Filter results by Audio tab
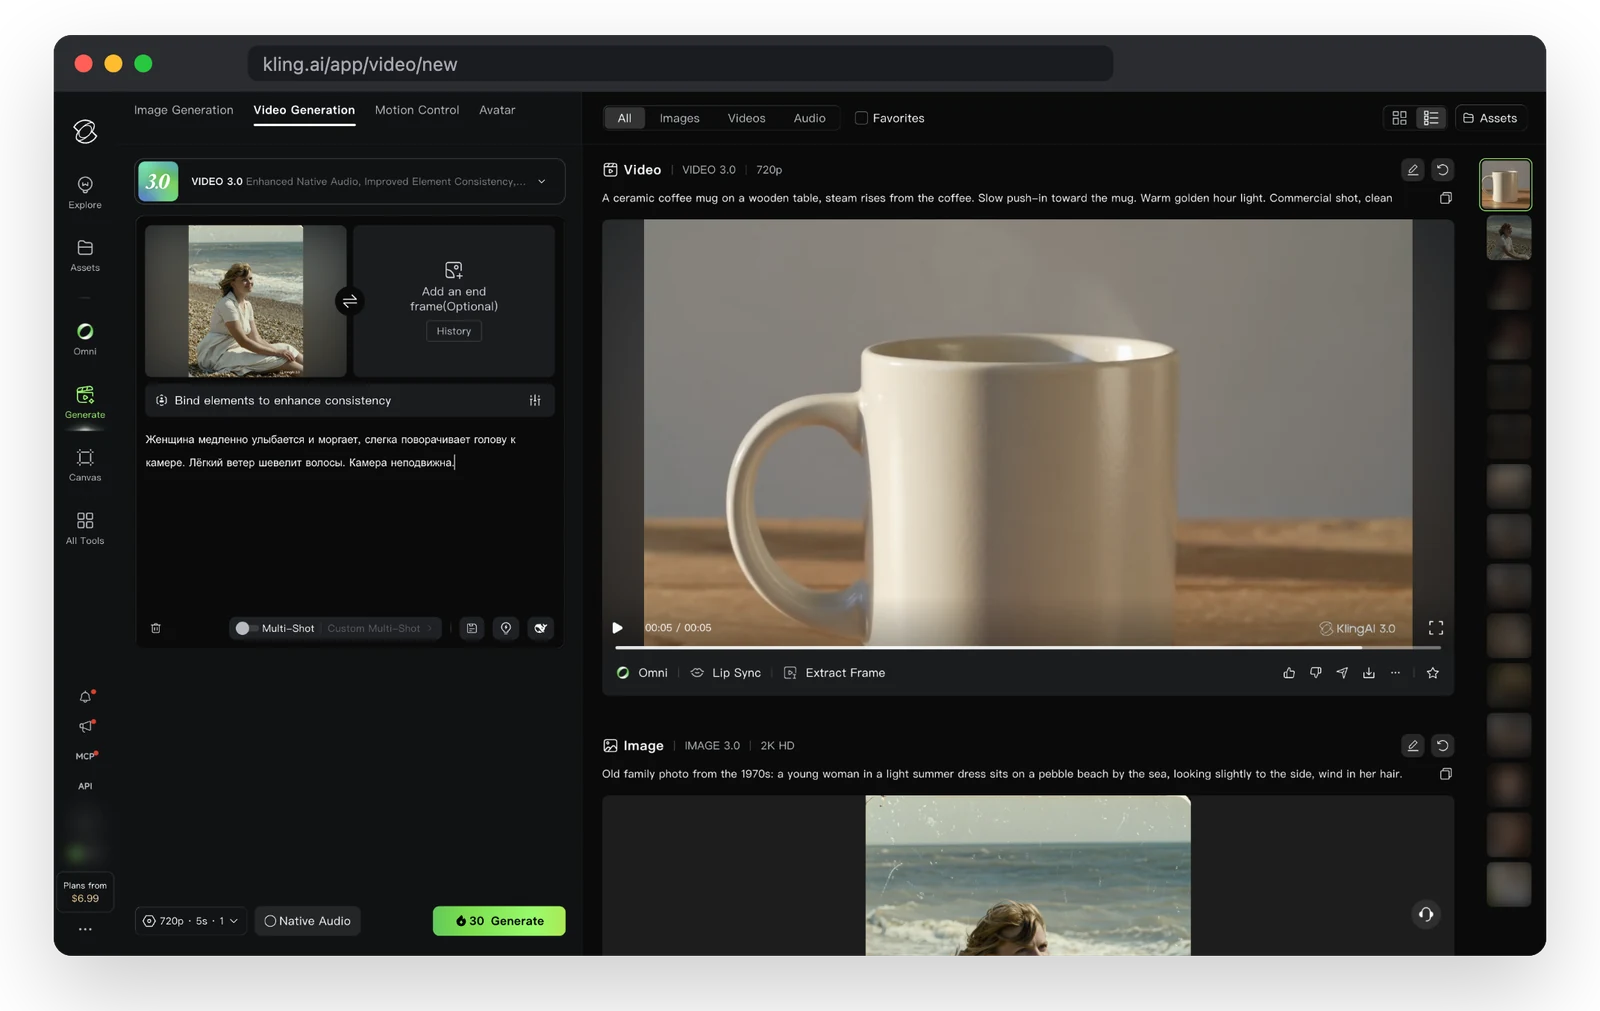The width and height of the screenshot is (1600, 1011). [x=809, y=118]
